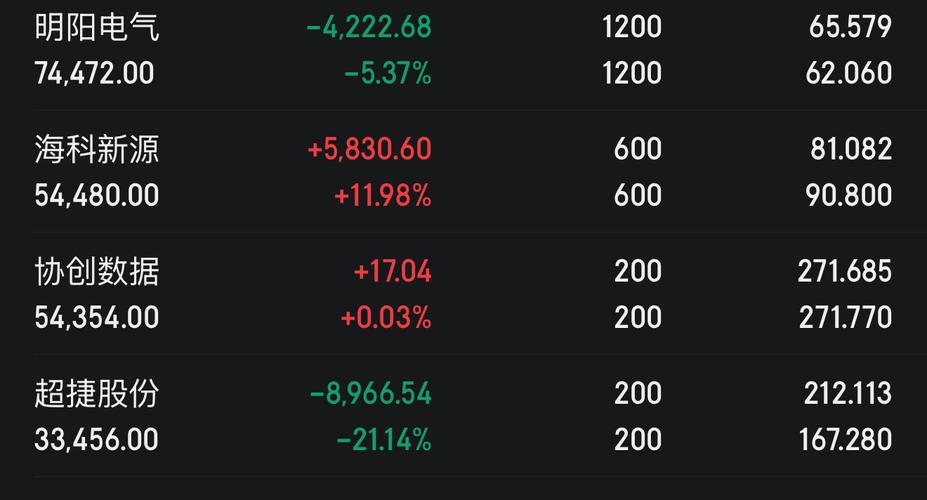Click the current price 62.060
The height and width of the screenshot is (500, 927).
tap(850, 73)
